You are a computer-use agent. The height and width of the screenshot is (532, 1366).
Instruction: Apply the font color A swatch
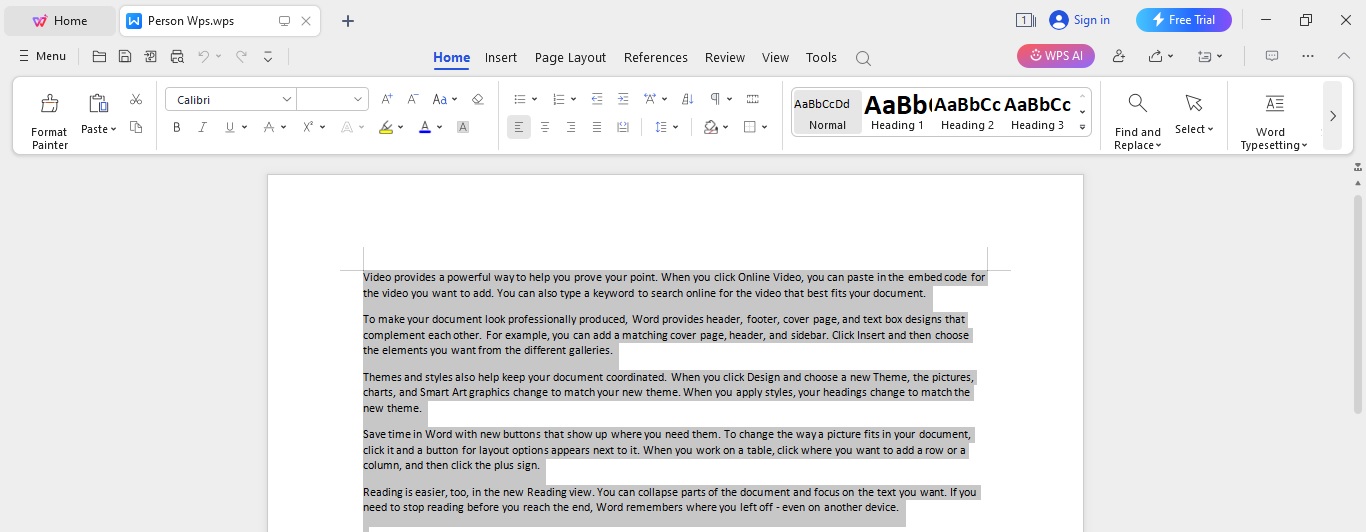click(x=425, y=127)
